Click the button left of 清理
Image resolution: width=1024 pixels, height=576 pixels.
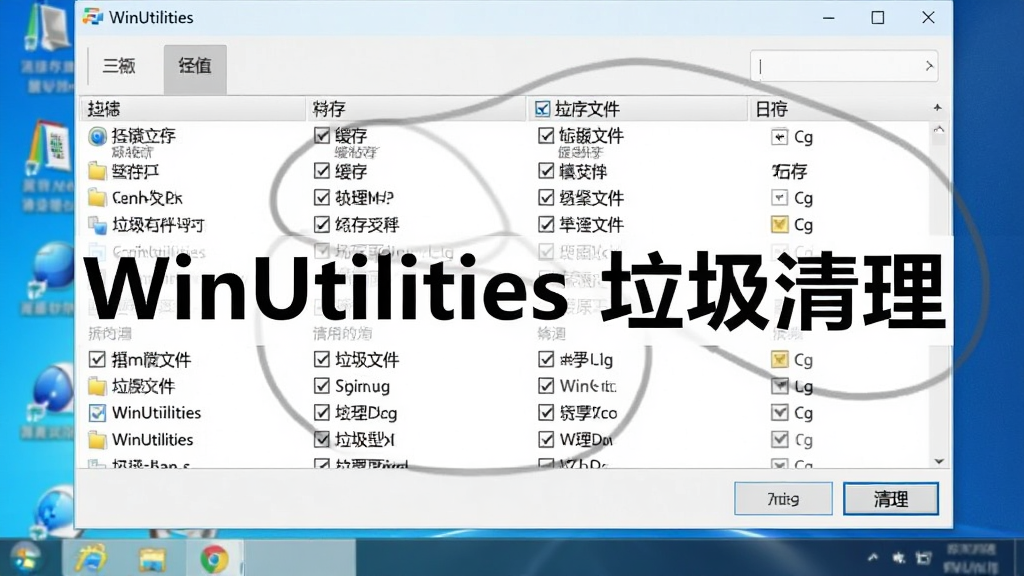coord(783,499)
